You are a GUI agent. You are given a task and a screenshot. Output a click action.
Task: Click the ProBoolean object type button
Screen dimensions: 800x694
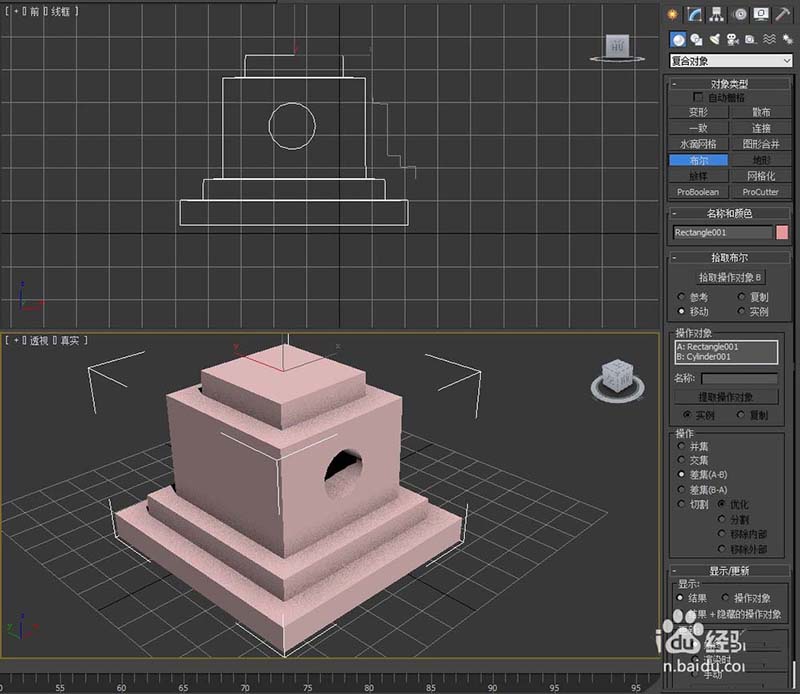(698, 192)
